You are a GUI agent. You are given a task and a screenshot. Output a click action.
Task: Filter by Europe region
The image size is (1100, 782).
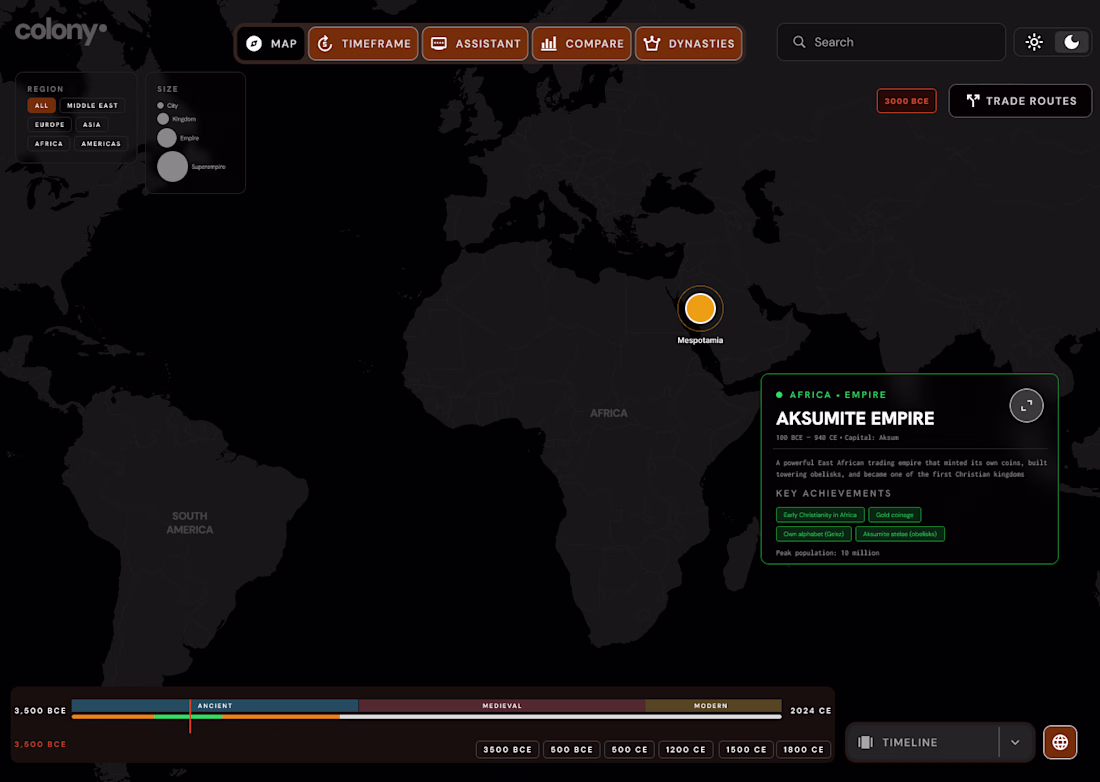(49, 124)
